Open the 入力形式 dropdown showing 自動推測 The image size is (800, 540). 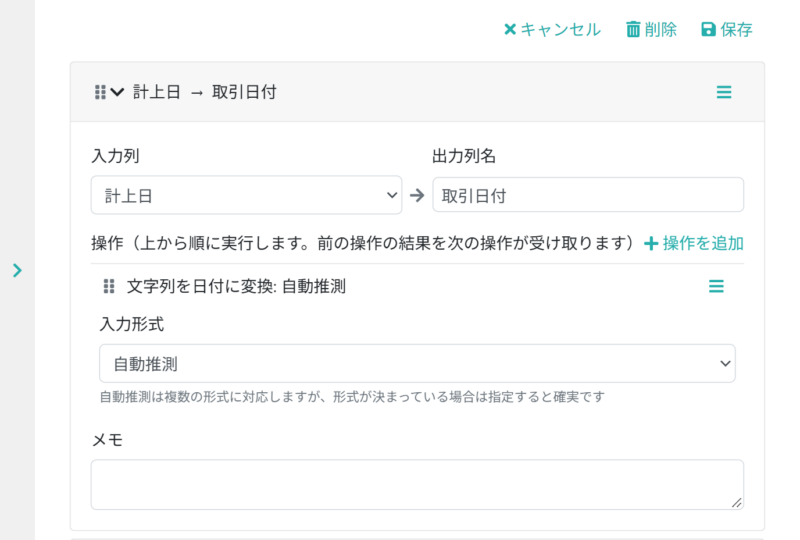coord(417,363)
